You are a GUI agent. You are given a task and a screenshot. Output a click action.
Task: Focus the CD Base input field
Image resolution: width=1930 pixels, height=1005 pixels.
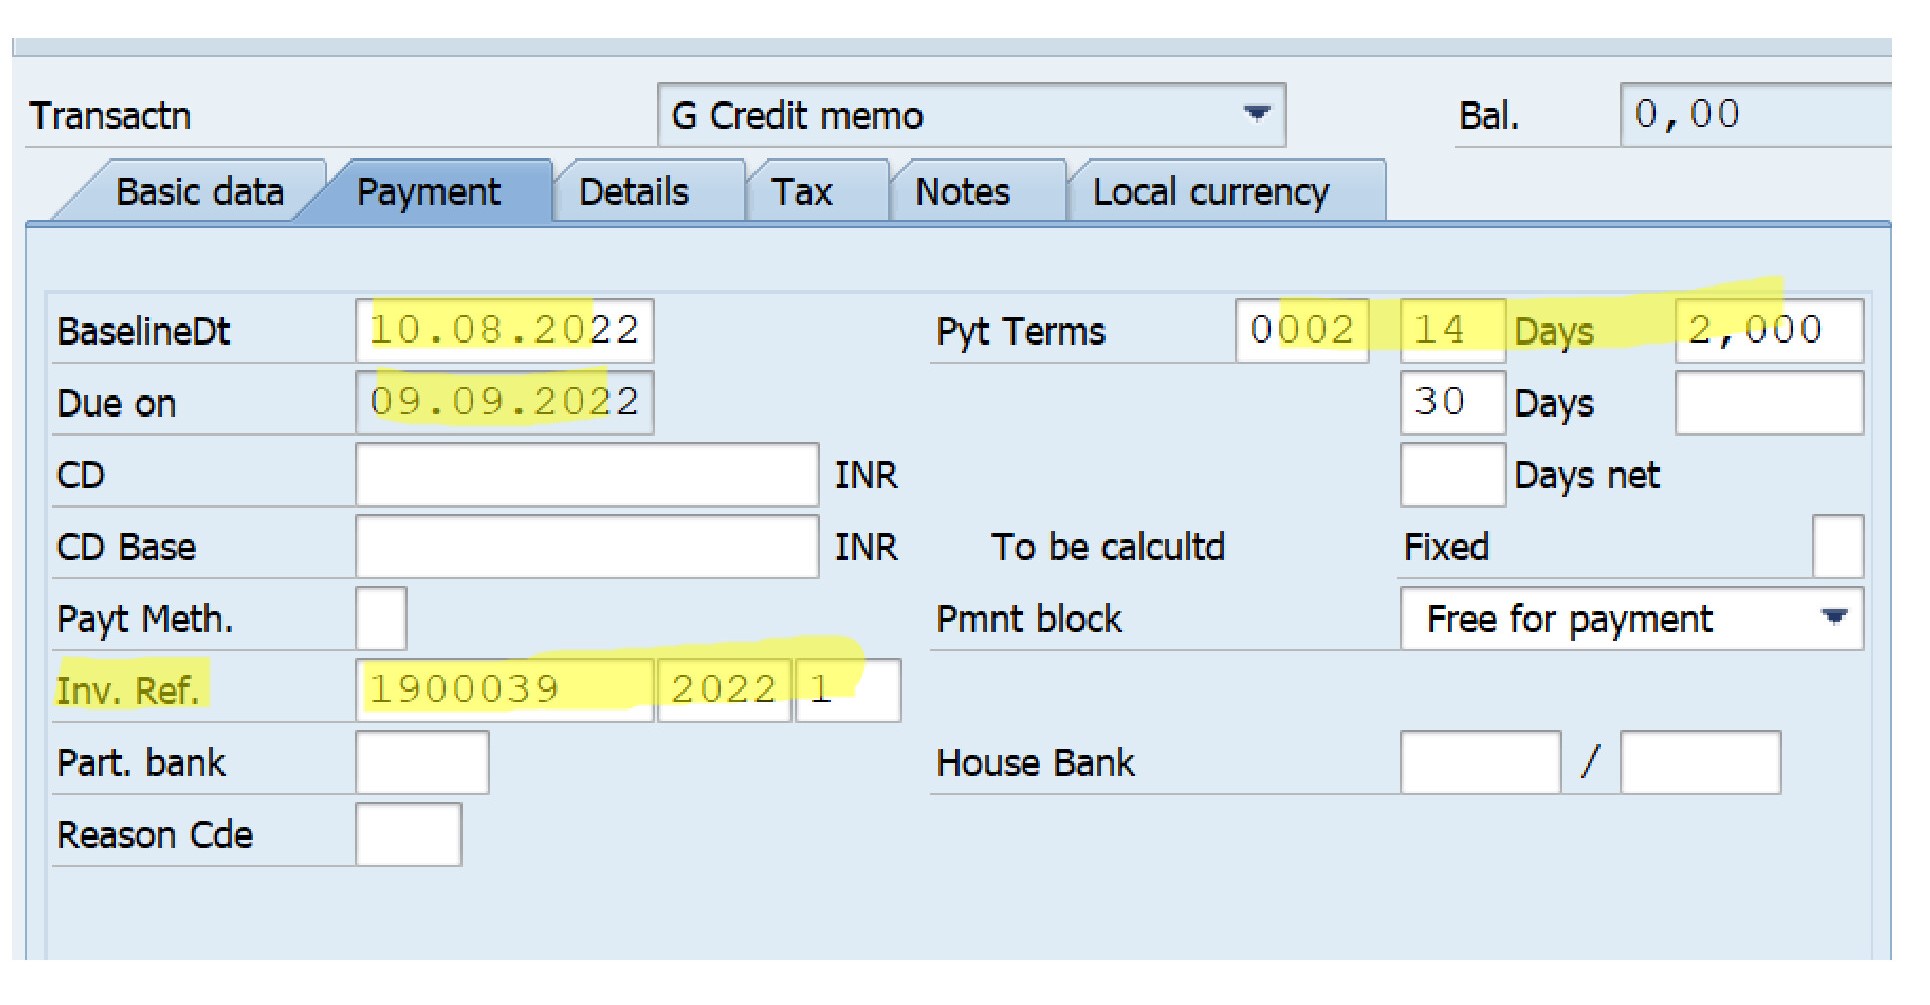click(586, 547)
